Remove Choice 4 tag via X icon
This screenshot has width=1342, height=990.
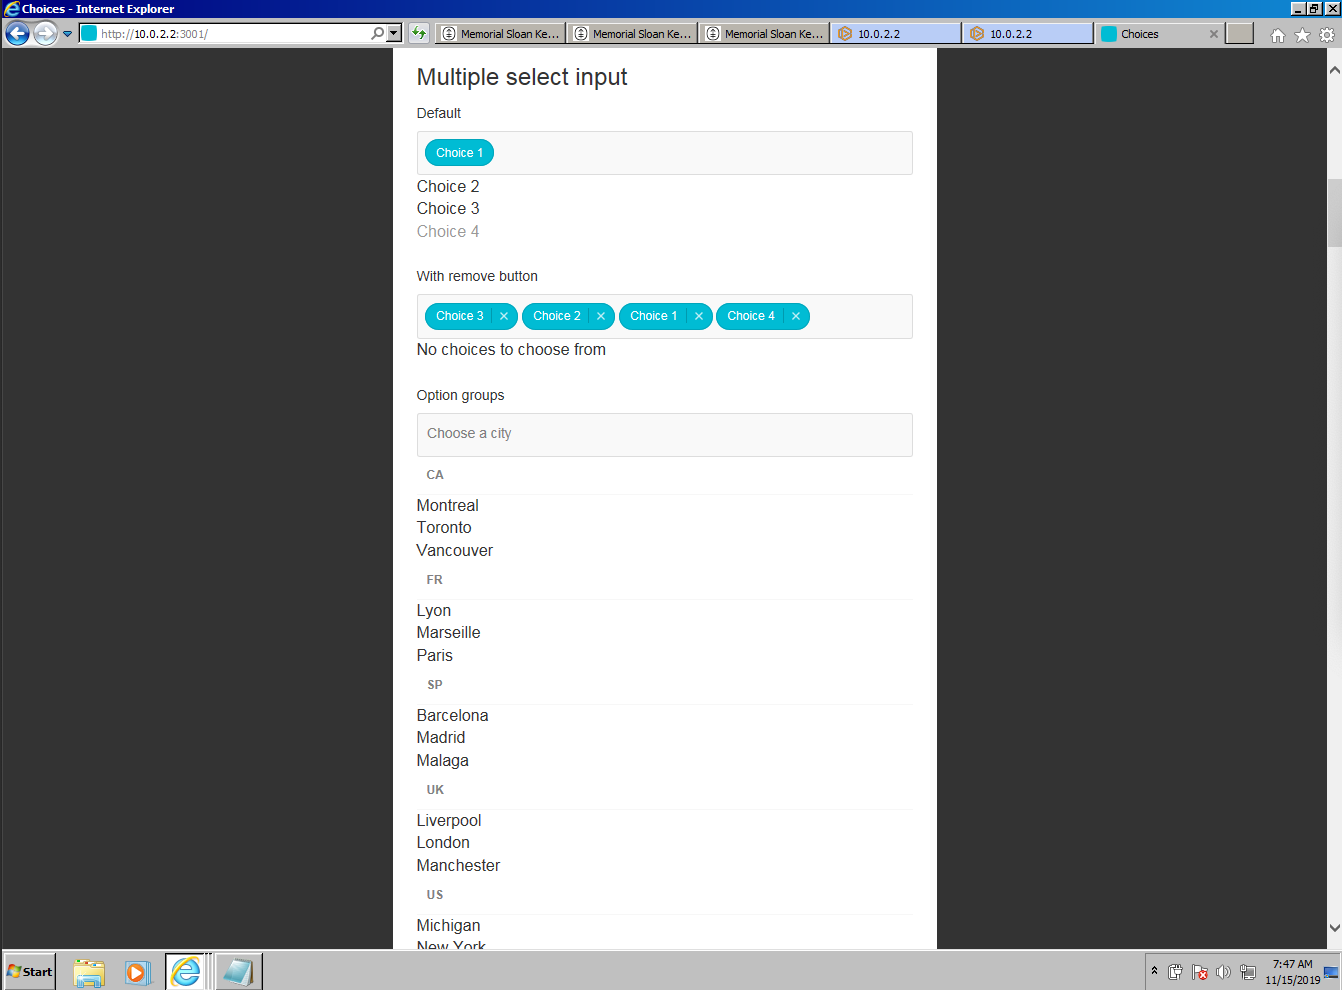[x=796, y=316]
